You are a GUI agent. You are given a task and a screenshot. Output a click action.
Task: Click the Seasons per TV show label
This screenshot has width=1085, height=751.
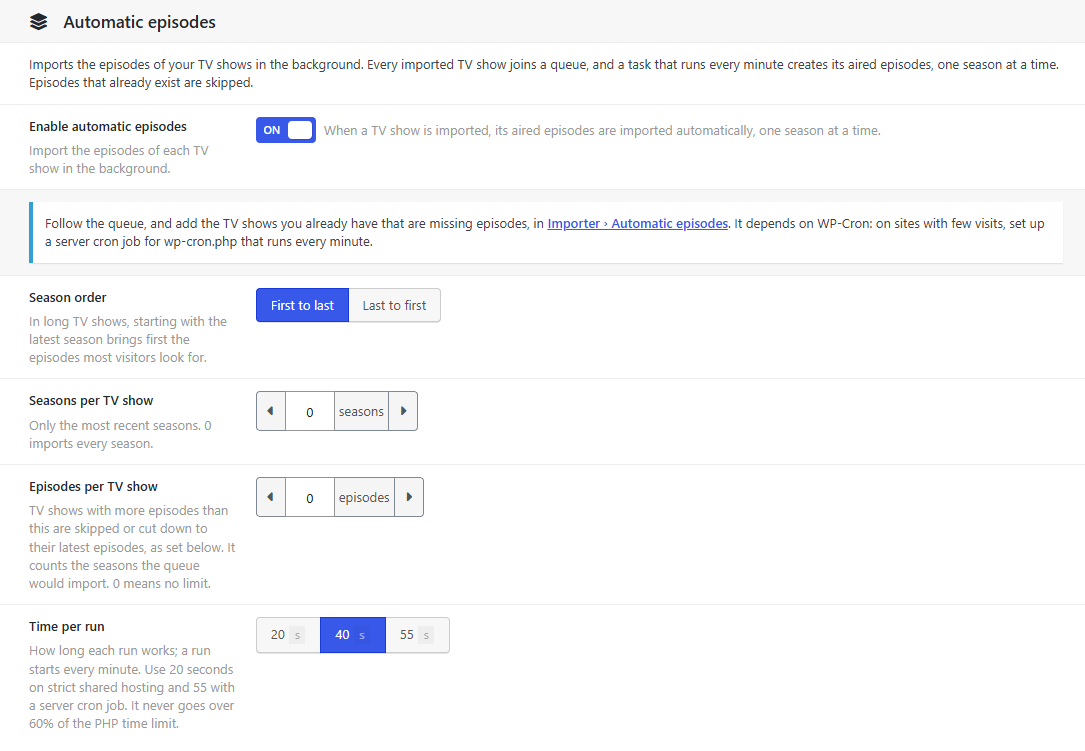tap(91, 401)
